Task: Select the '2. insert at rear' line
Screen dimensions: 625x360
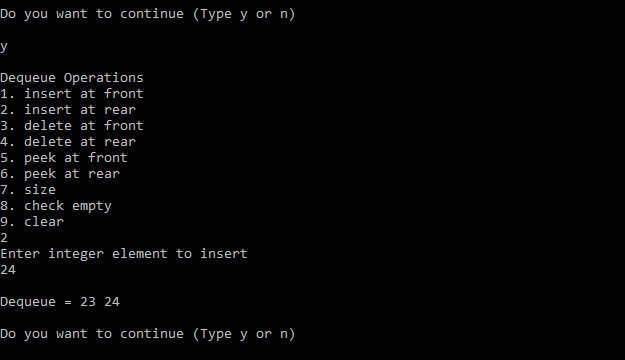Action: pos(68,110)
